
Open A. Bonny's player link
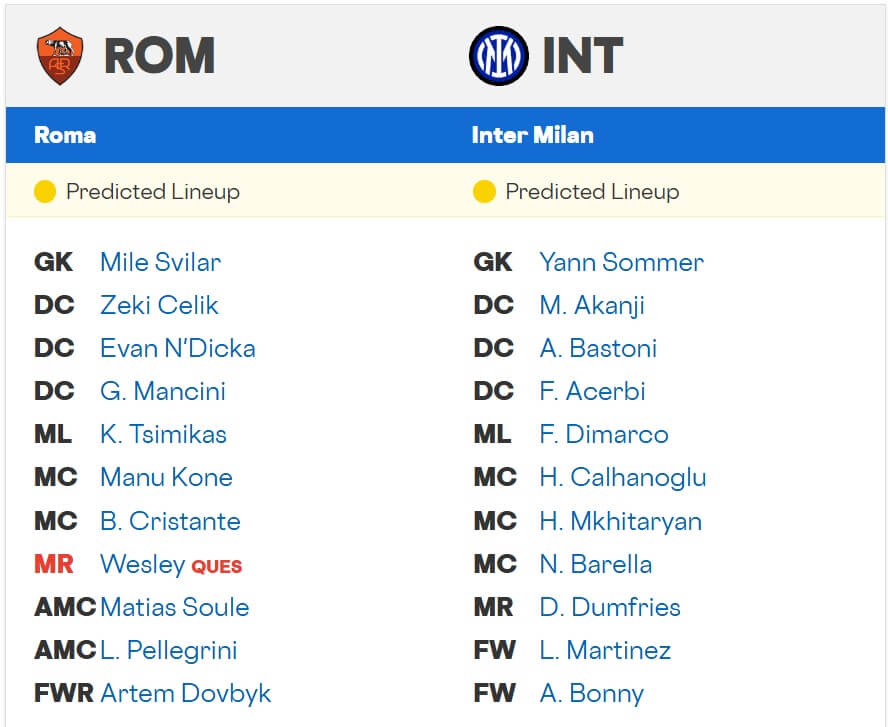[x=591, y=693]
